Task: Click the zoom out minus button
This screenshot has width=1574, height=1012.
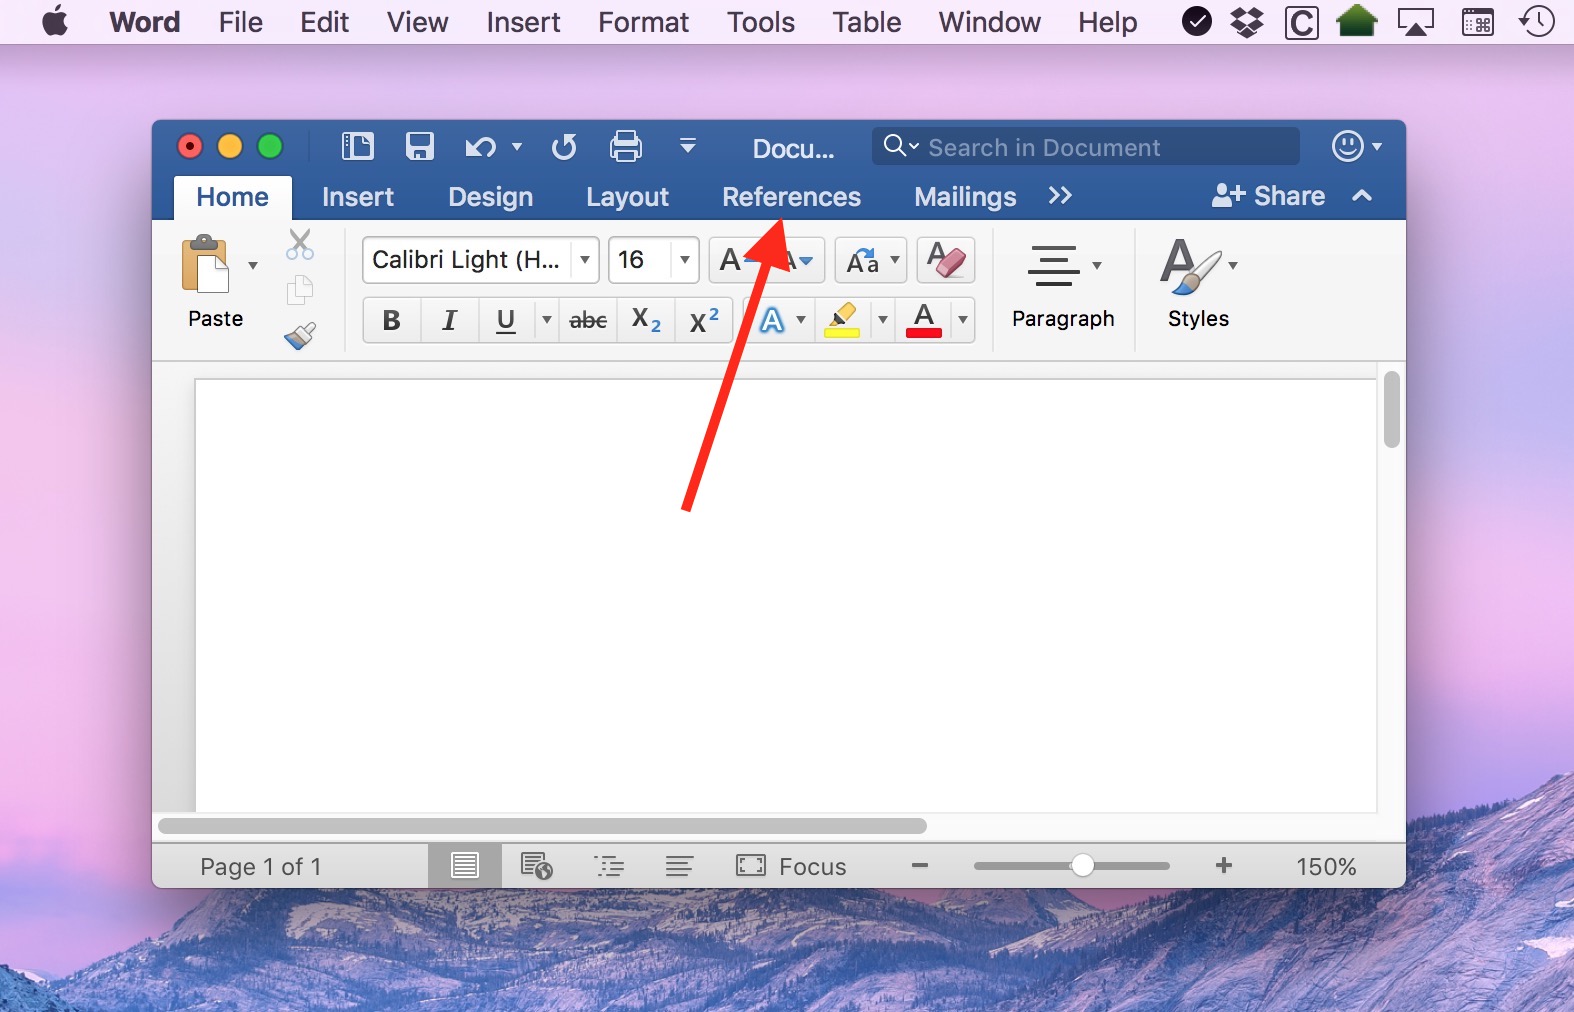Action: pos(920,866)
